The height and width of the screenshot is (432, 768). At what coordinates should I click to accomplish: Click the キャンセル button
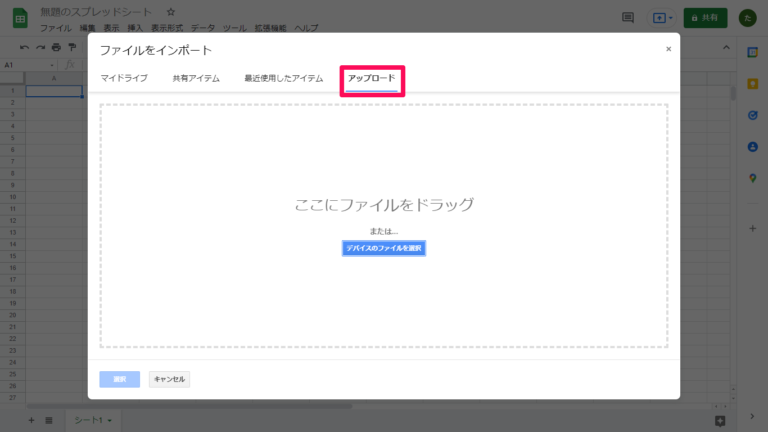coord(169,379)
